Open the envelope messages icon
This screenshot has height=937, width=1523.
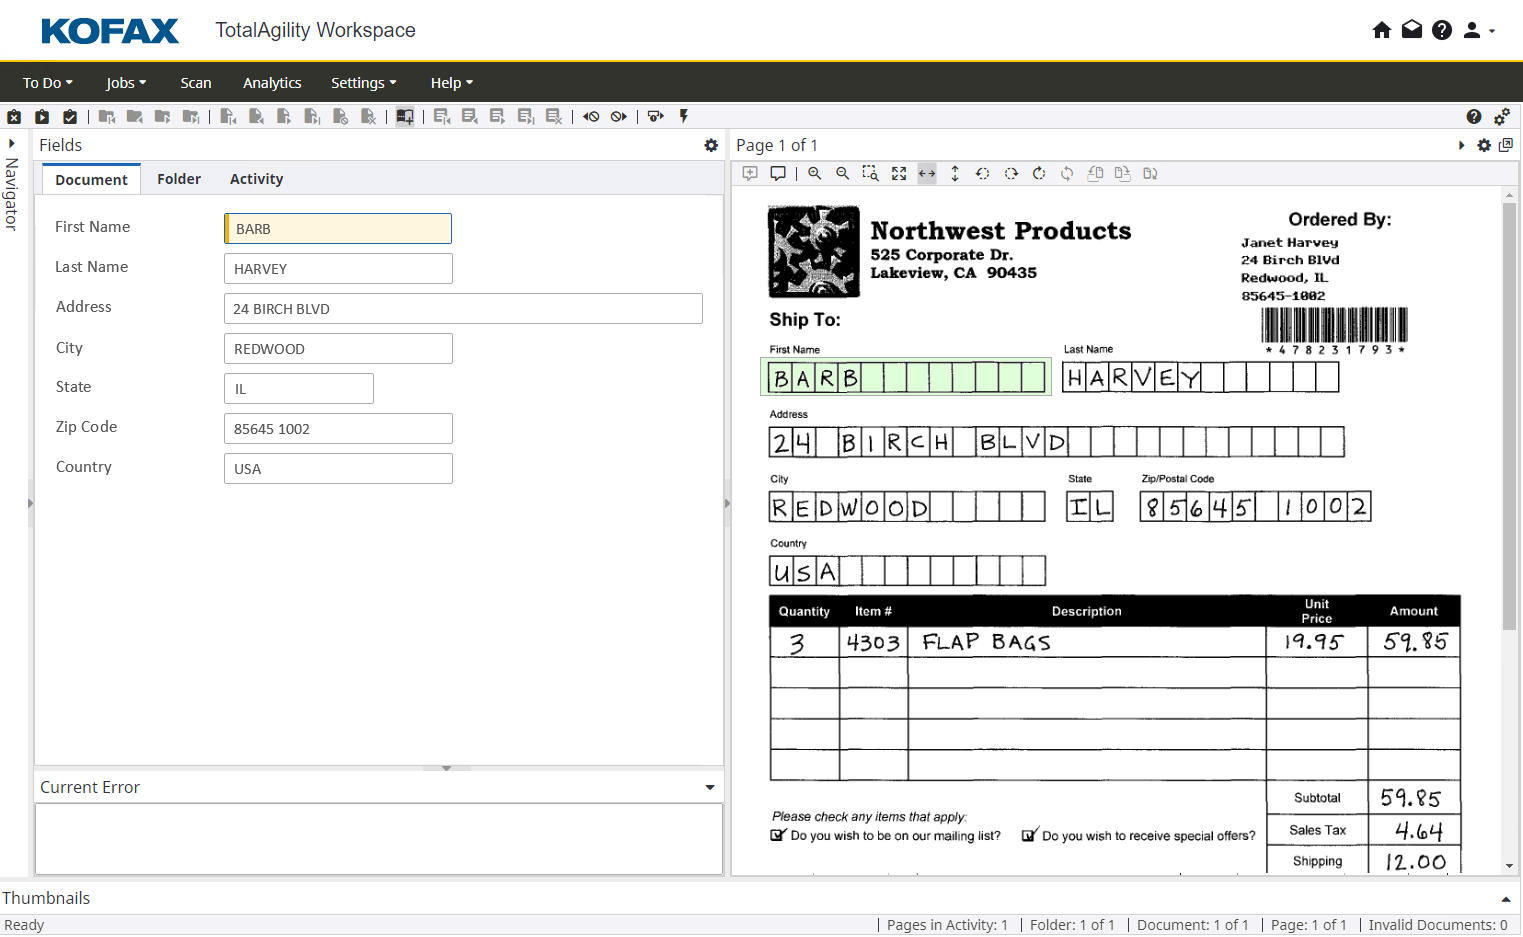pyautogui.click(x=1412, y=30)
